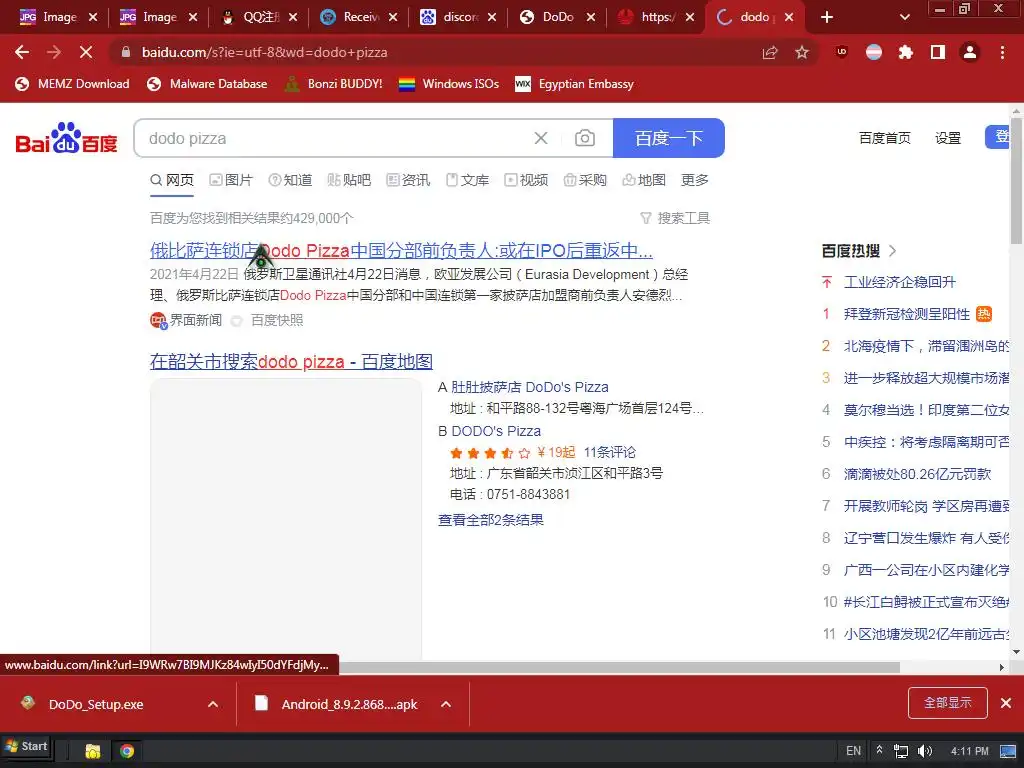Expand DoDo_Setup.exe download options
This screenshot has height=768, width=1024.
pos(213,704)
